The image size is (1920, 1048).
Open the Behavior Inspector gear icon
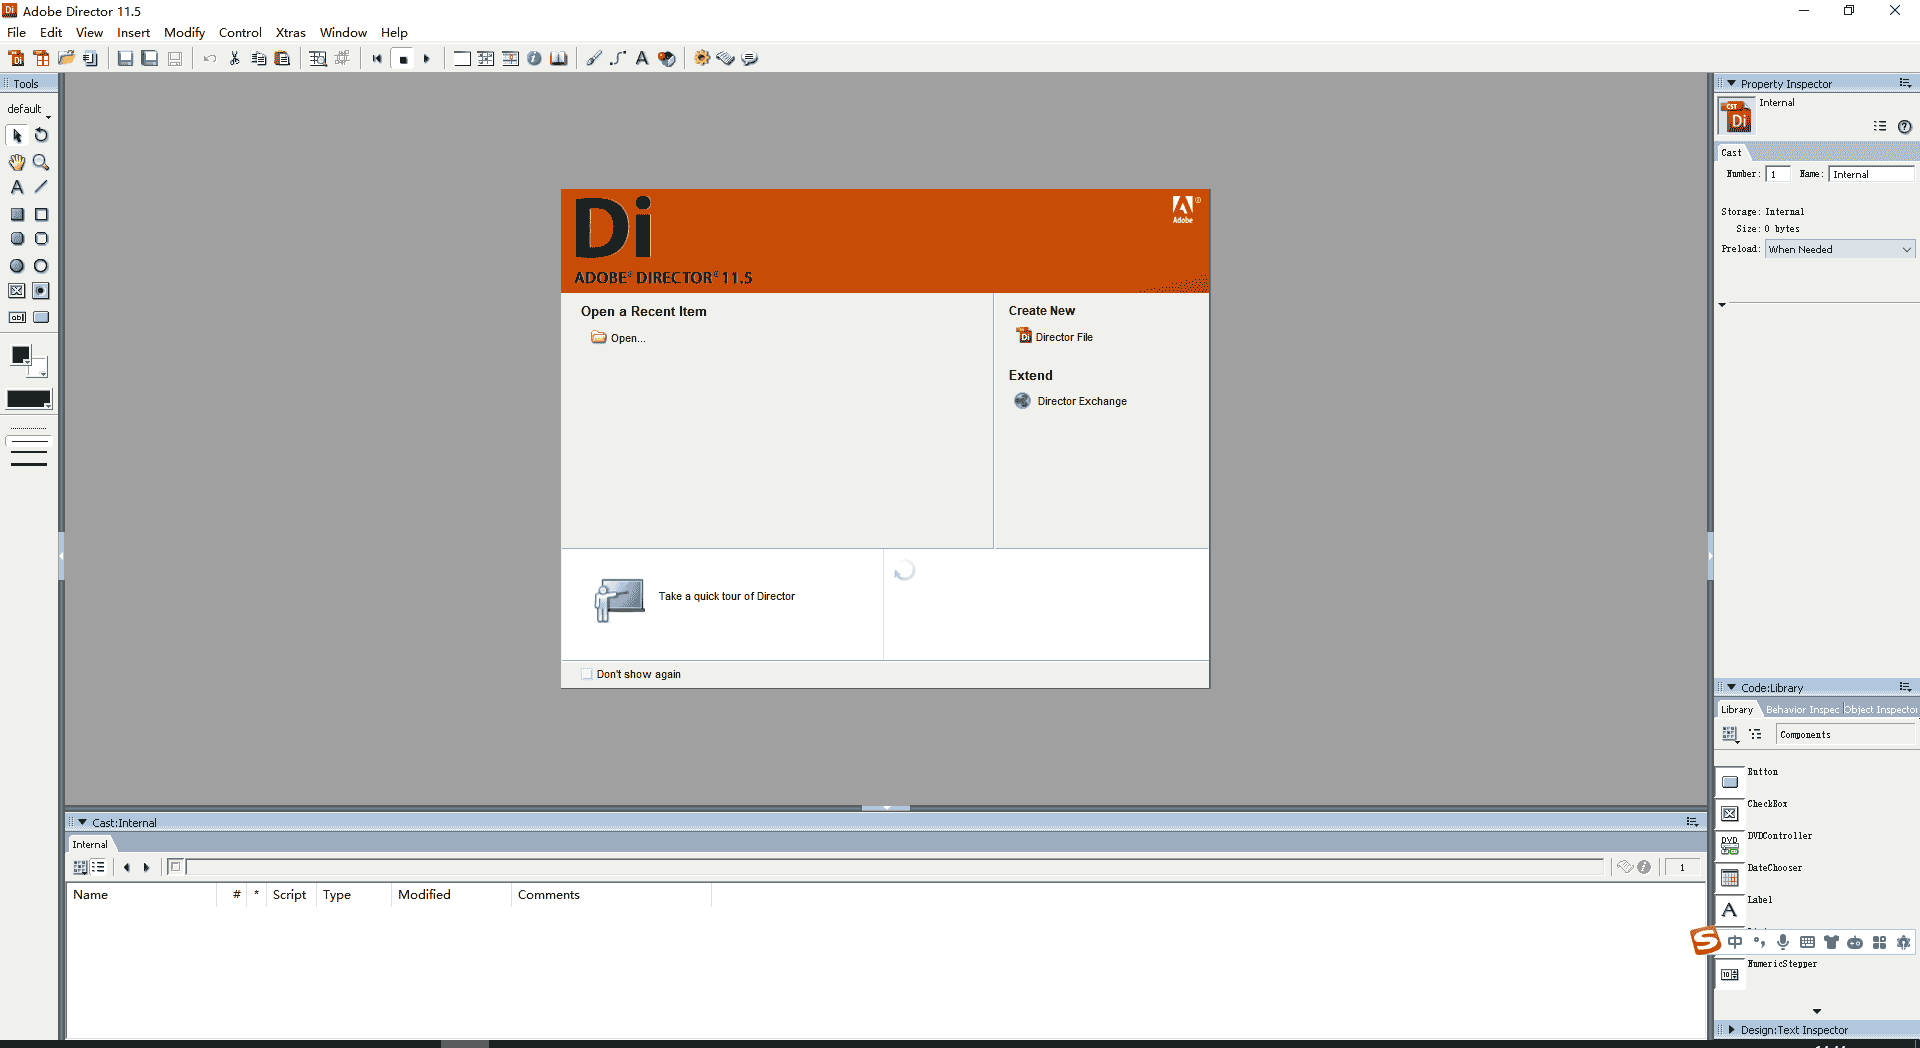pyautogui.click(x=702, y=58)
